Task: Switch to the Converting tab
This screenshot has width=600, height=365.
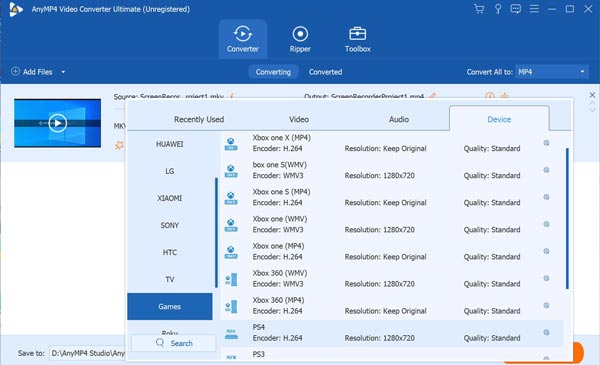Action: click(x=273, y=72)
